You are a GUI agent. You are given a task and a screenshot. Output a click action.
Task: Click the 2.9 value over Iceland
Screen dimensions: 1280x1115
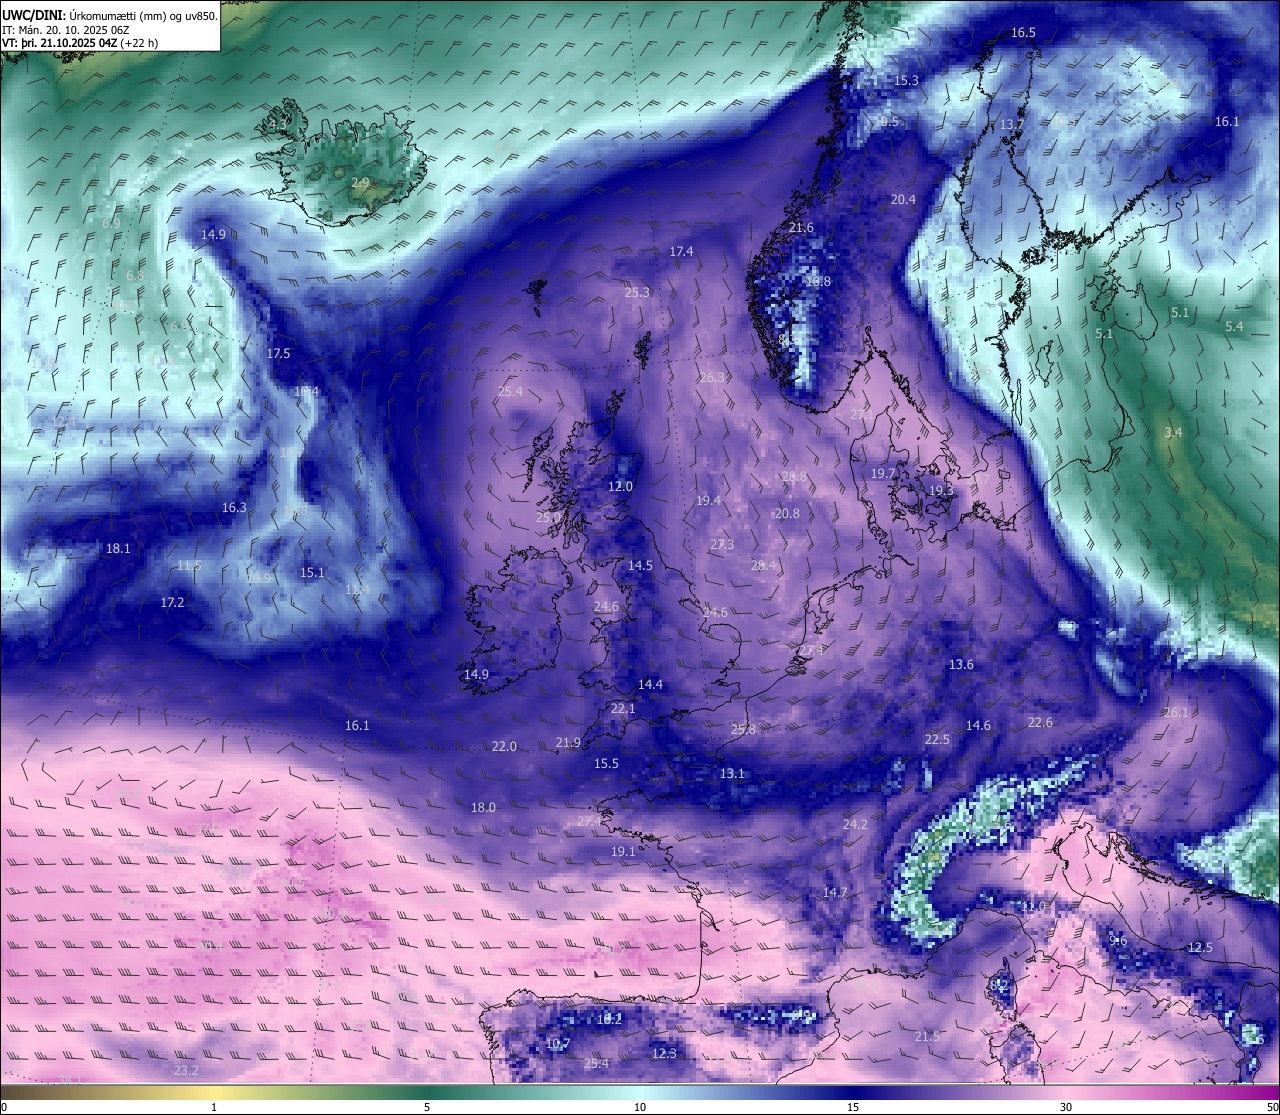pos(360,183)
